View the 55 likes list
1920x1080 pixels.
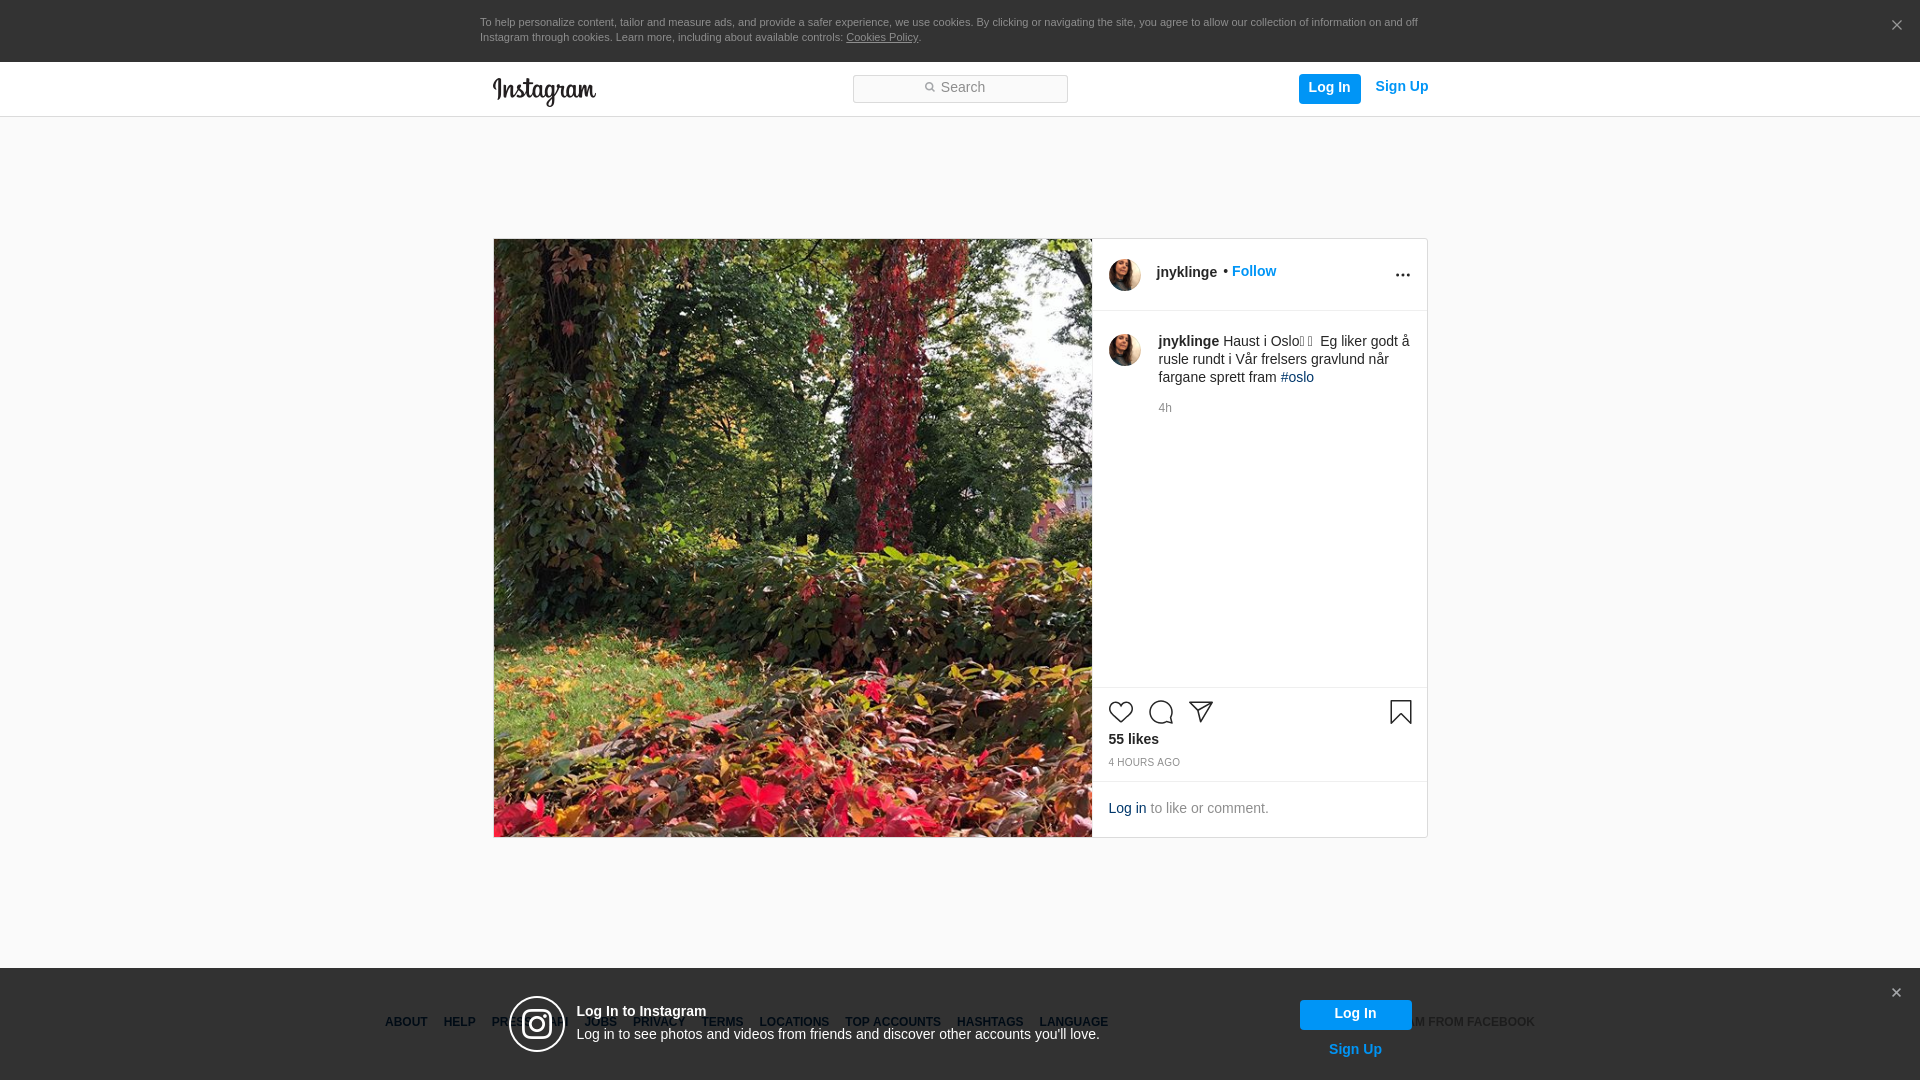tap(1133, 739)
